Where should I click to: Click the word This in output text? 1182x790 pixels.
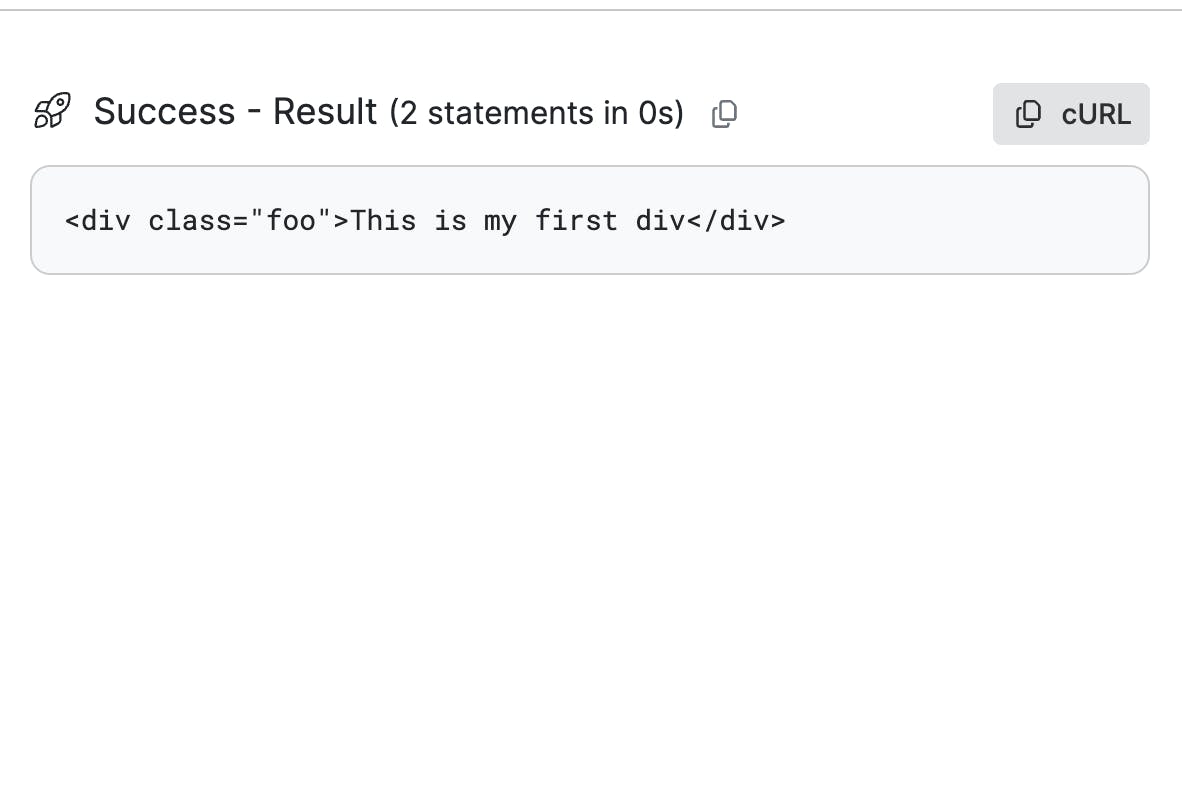pyautogui.click(x=383, y=221)
